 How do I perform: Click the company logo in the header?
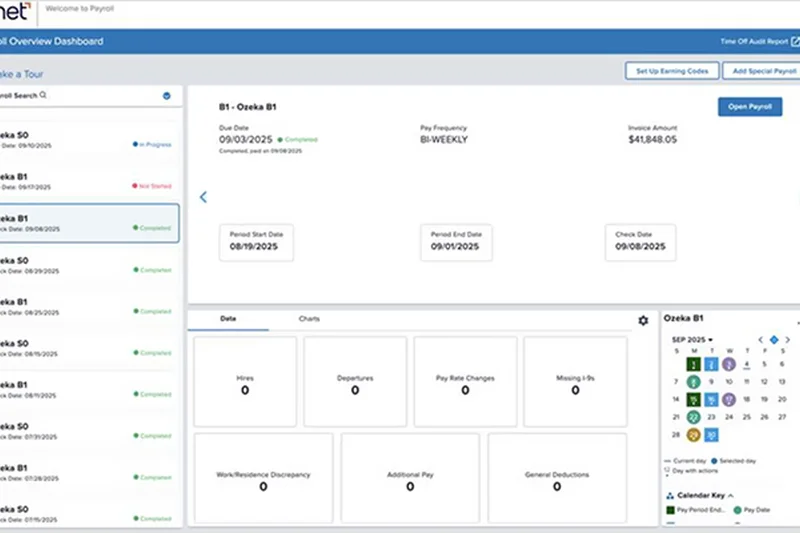[x=15, y=11]
